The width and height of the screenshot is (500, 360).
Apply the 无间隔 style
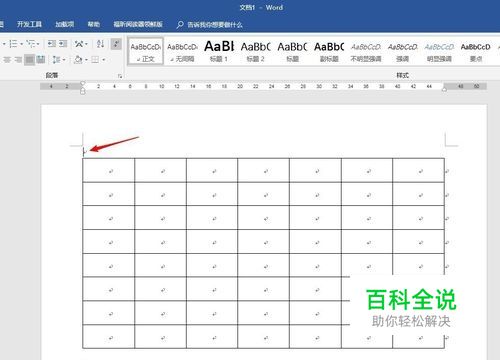click(182, 51)
